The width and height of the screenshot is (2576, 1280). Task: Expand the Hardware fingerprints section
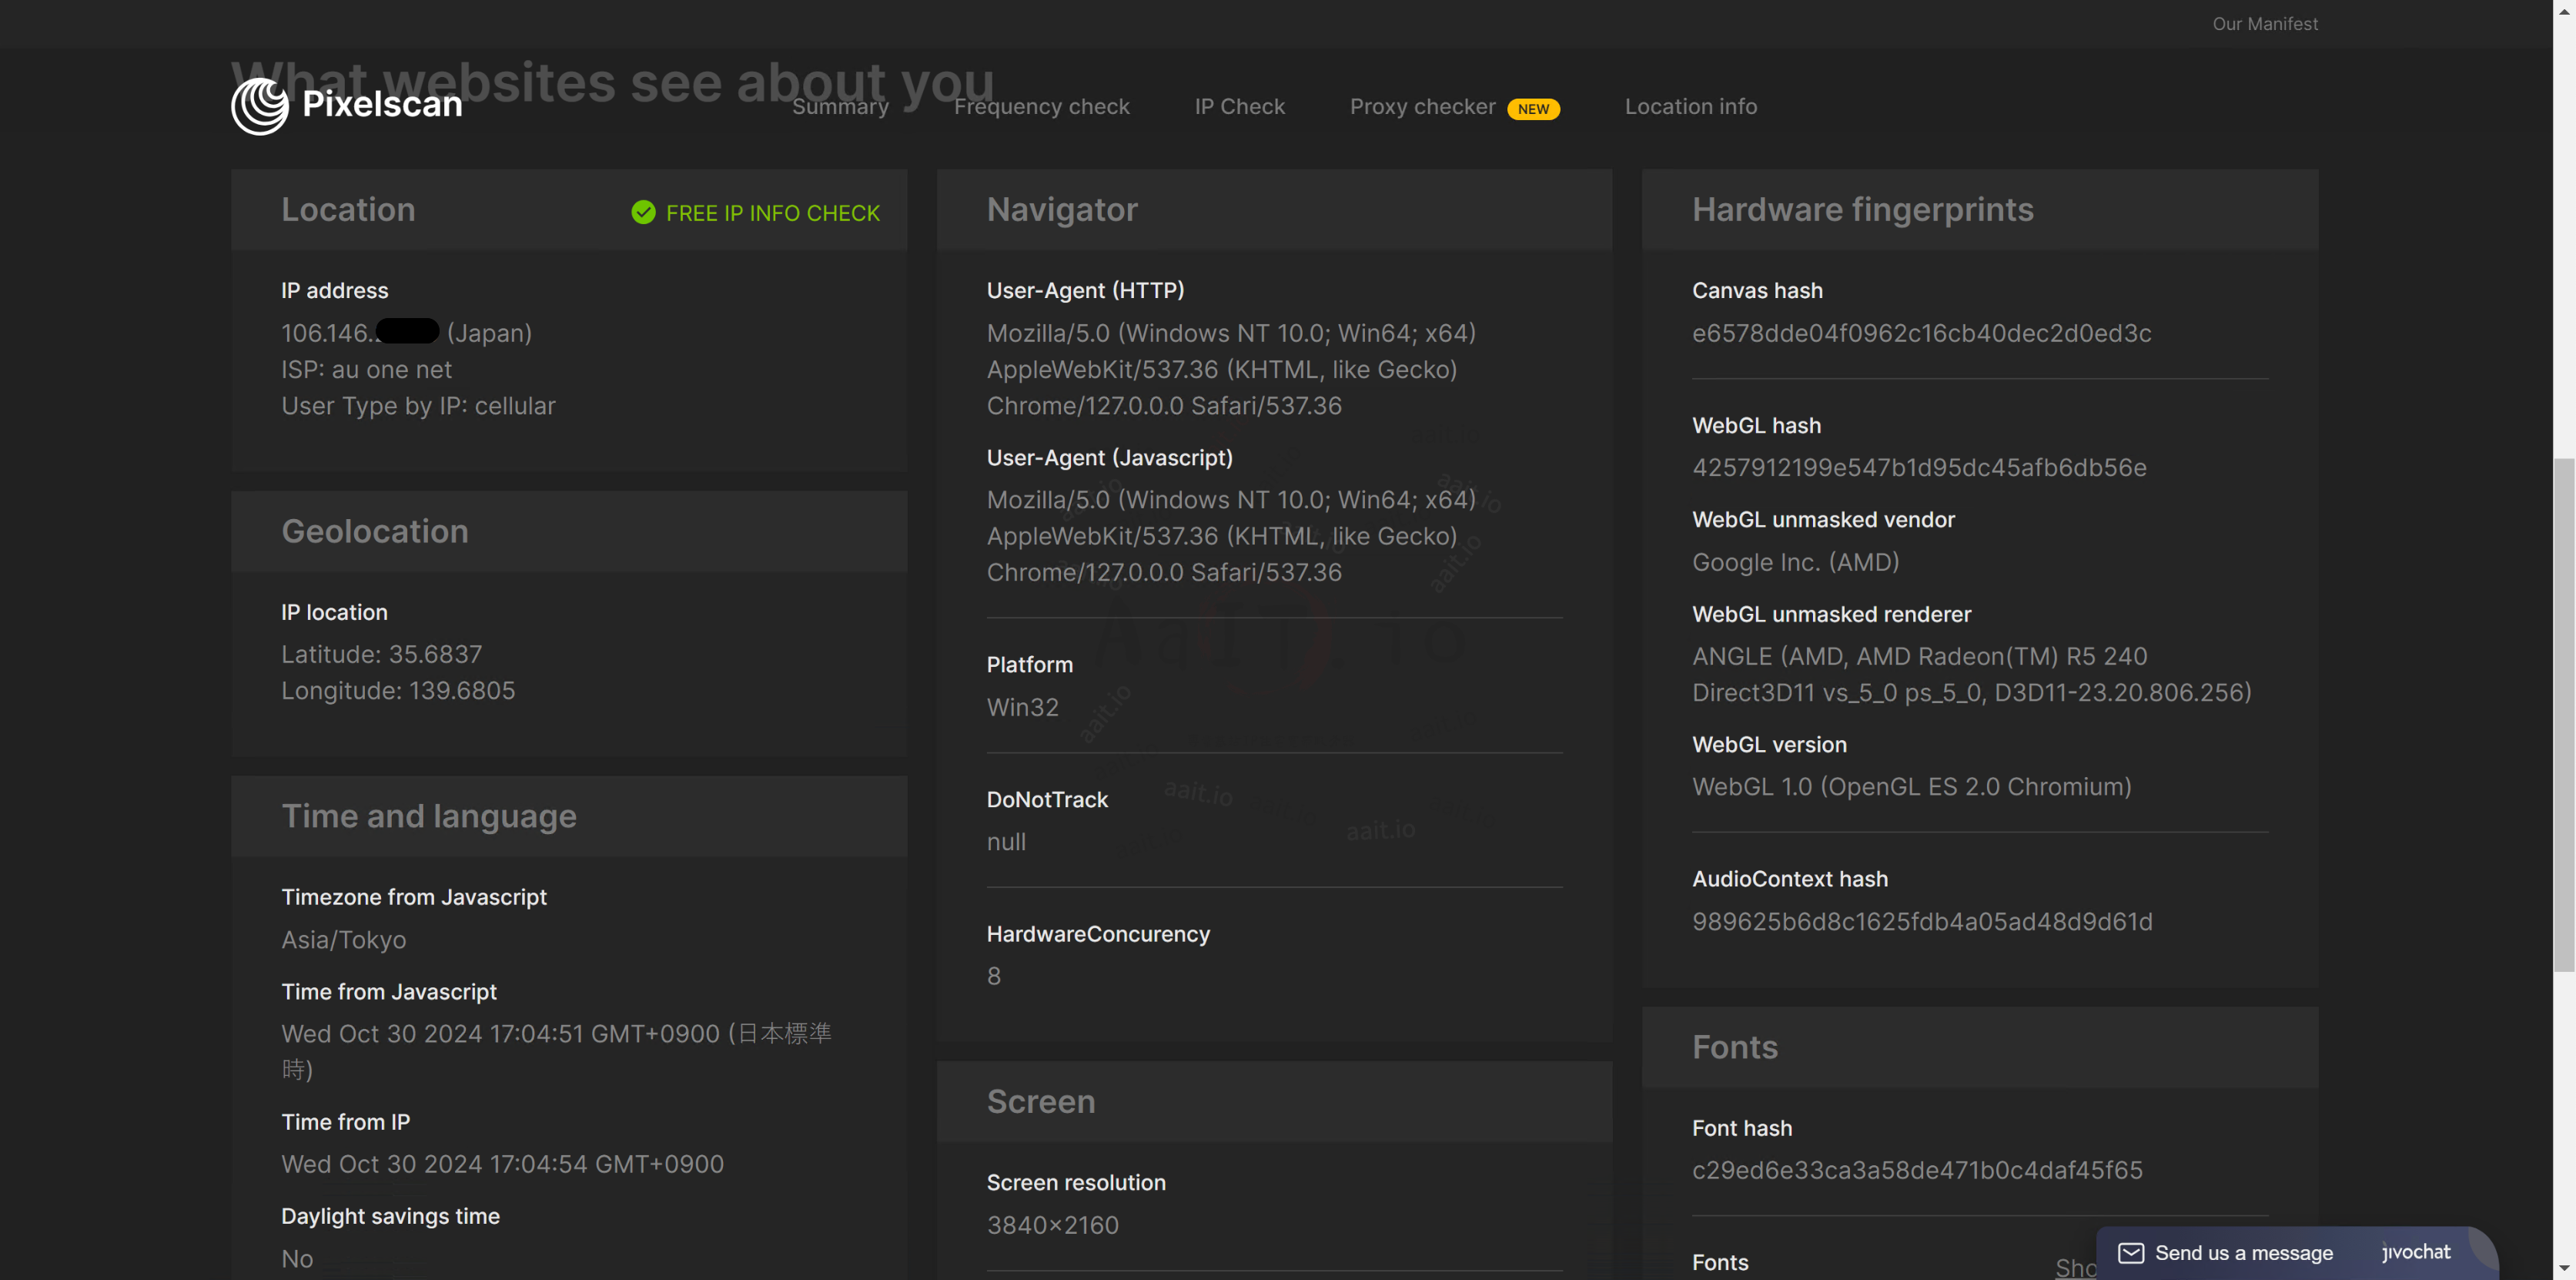(1863, 209)
